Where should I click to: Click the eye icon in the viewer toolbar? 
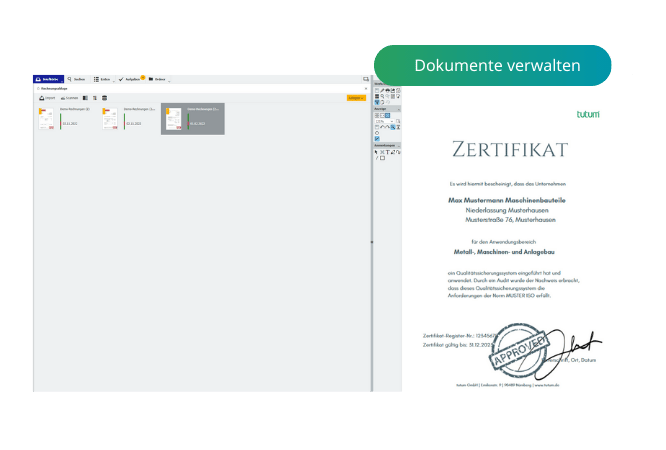click(x=387, y=91)
